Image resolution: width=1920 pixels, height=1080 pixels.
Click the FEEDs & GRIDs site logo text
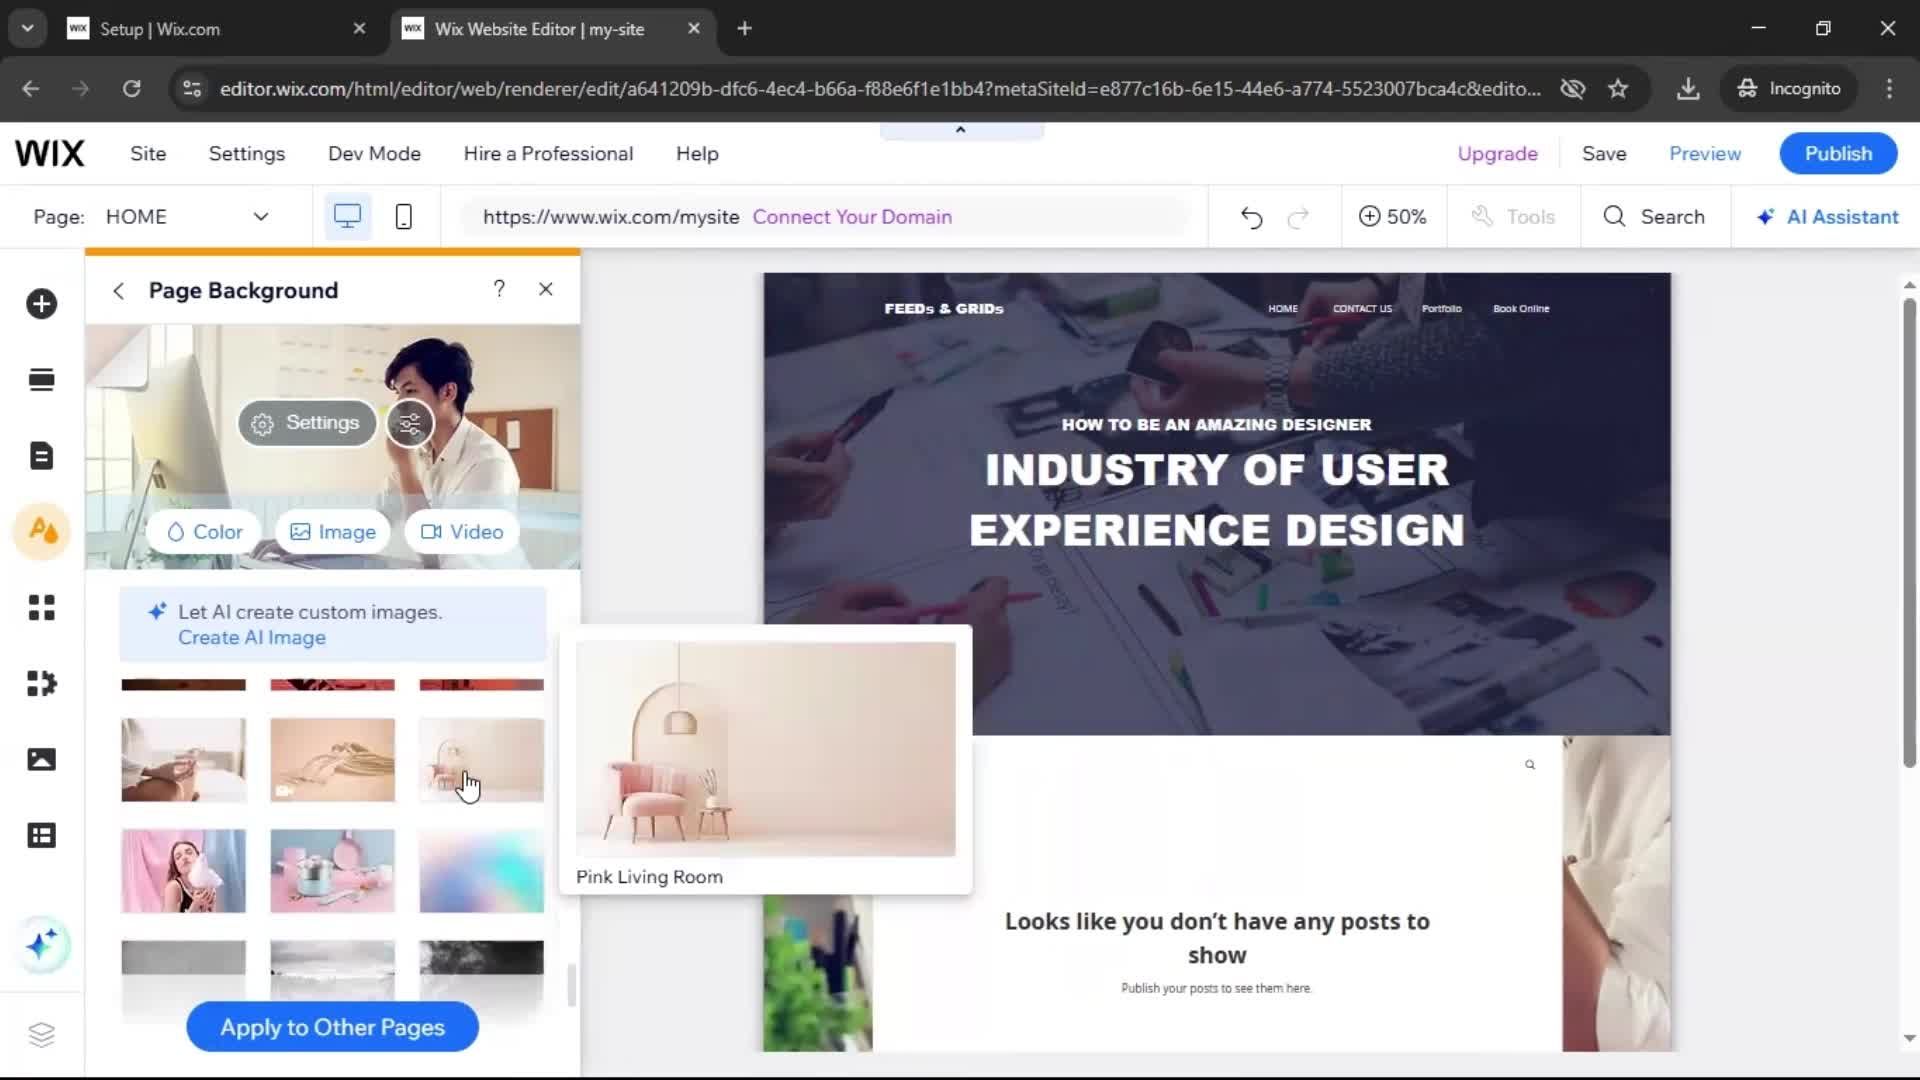pos(944,309)
